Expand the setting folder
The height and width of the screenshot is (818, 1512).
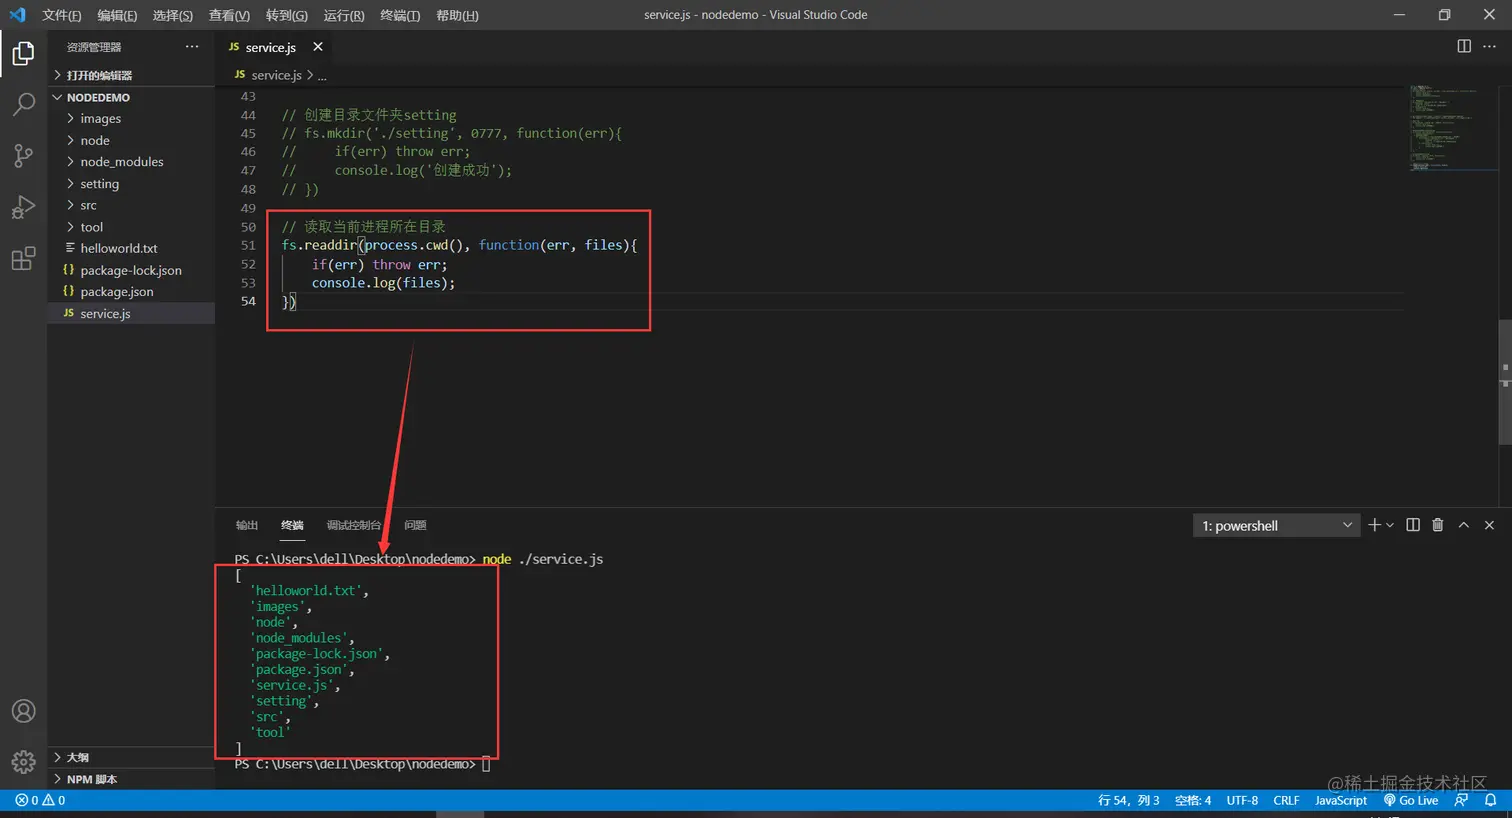point(131,184)
